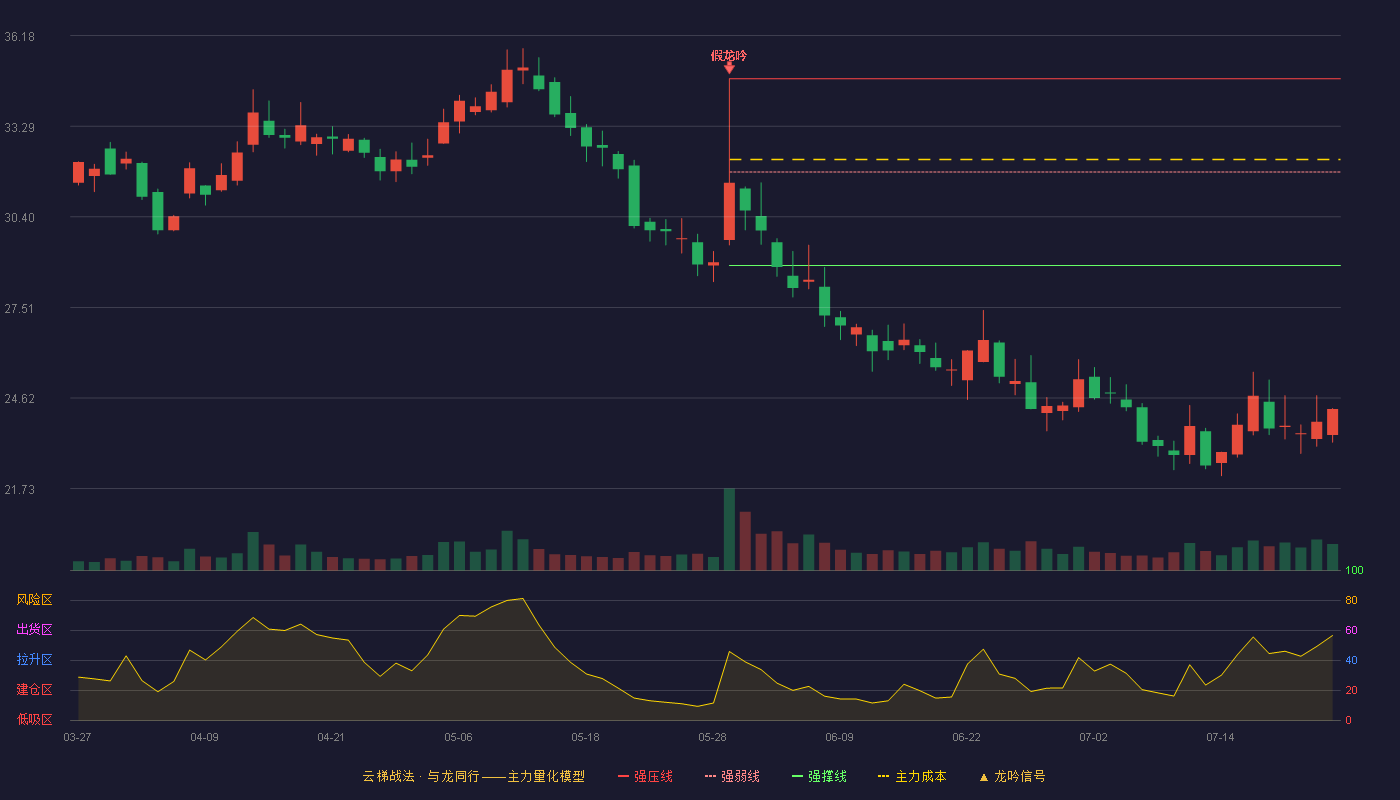Click the 07-02 date label

point(1093,737)
